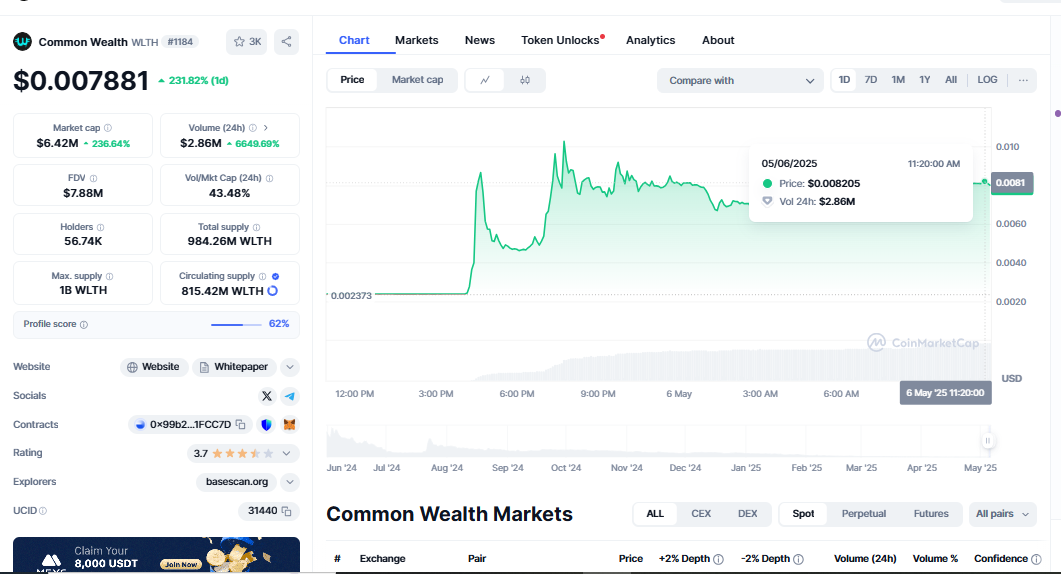The height and width of the screenshot is (574, 1061).
Task: Click the verified badge on Circulating supply
Action: (275, 276)
